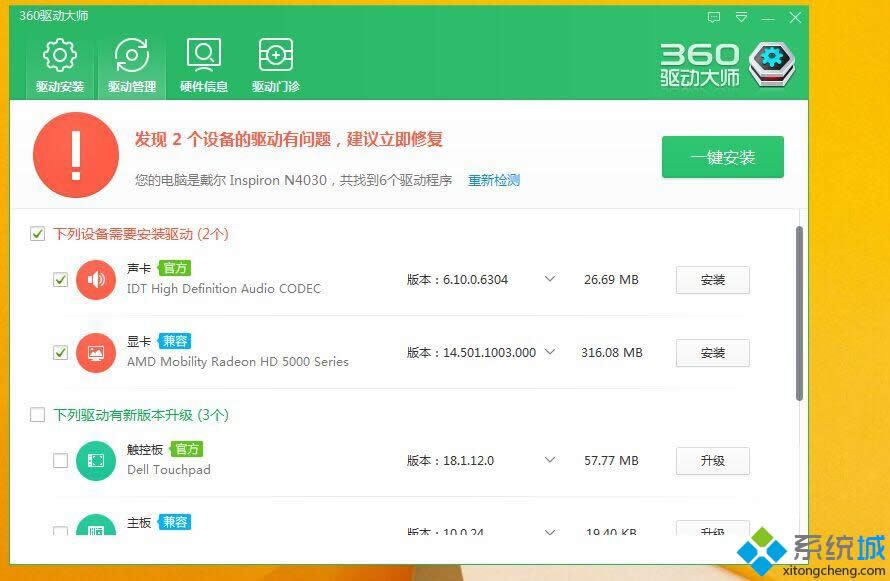Click the 360驱动大师 logo disk icon
This screenshot has height=581, width=890.
point(772,65)
